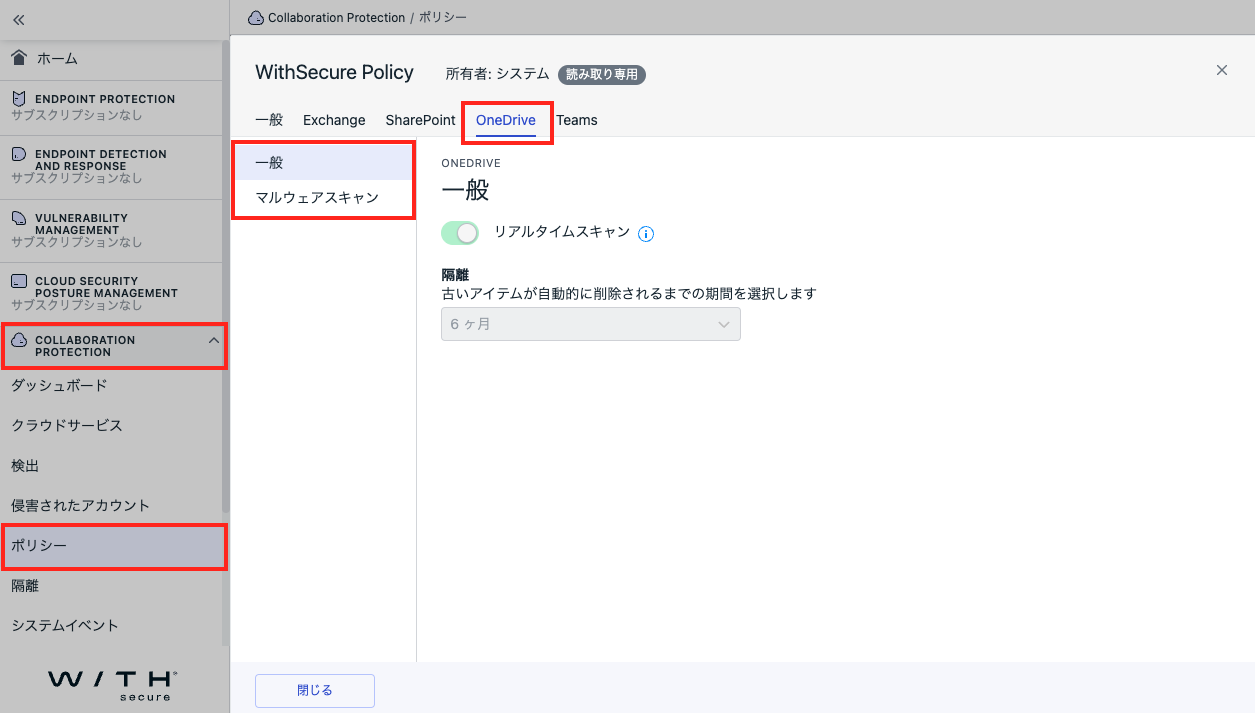Toggle the リアルタイムスキャン switch
This screenshot has height=713, width=1255.
coord(460,233)
